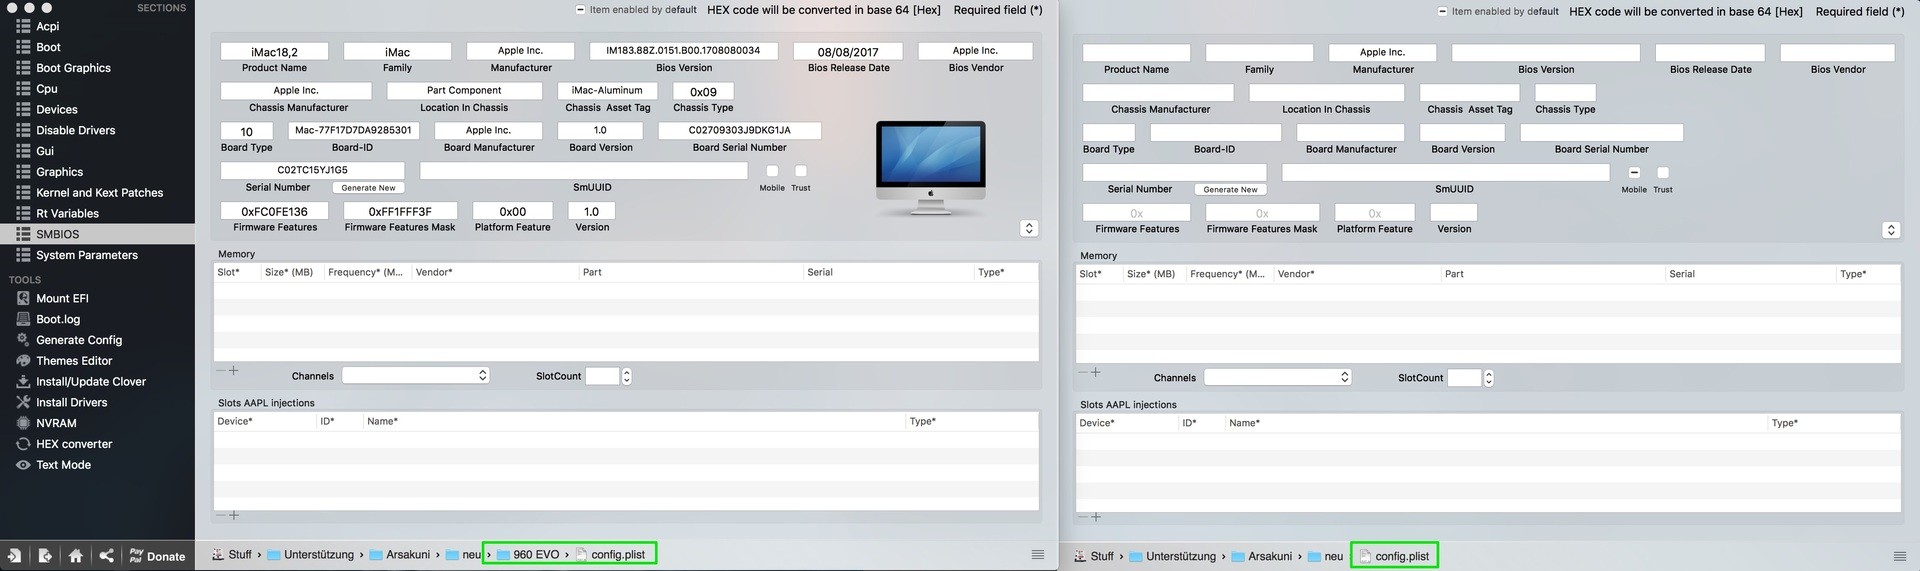The image size is (1920, 571).
Task: Add a memory row in right window
Action: pyautogui.click(x=1096, y=372)
